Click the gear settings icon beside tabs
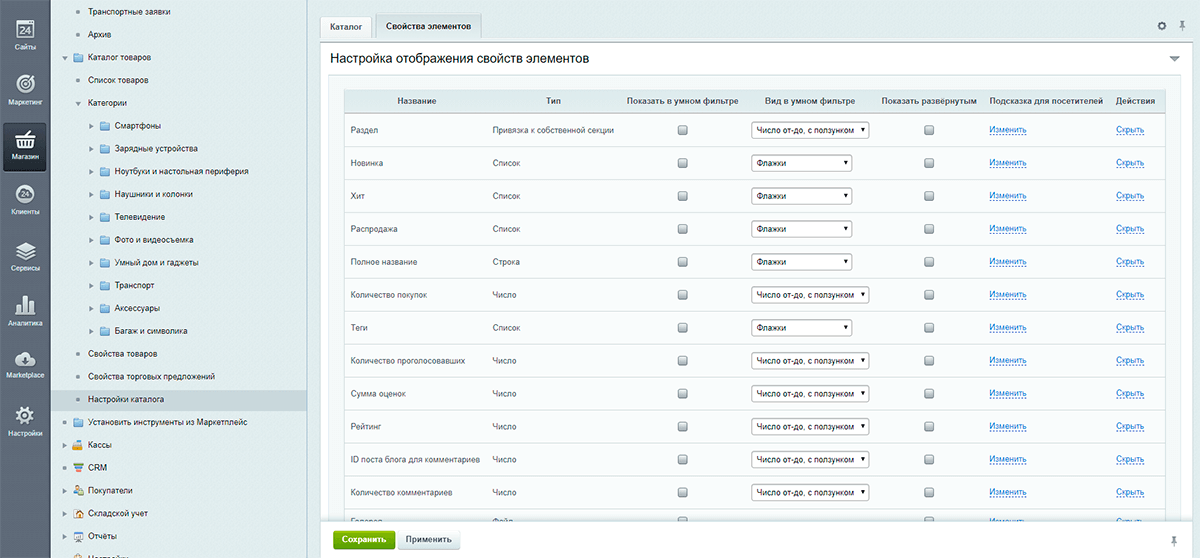The height and width of the screenshot is (558, 1200). [1161, 26]
